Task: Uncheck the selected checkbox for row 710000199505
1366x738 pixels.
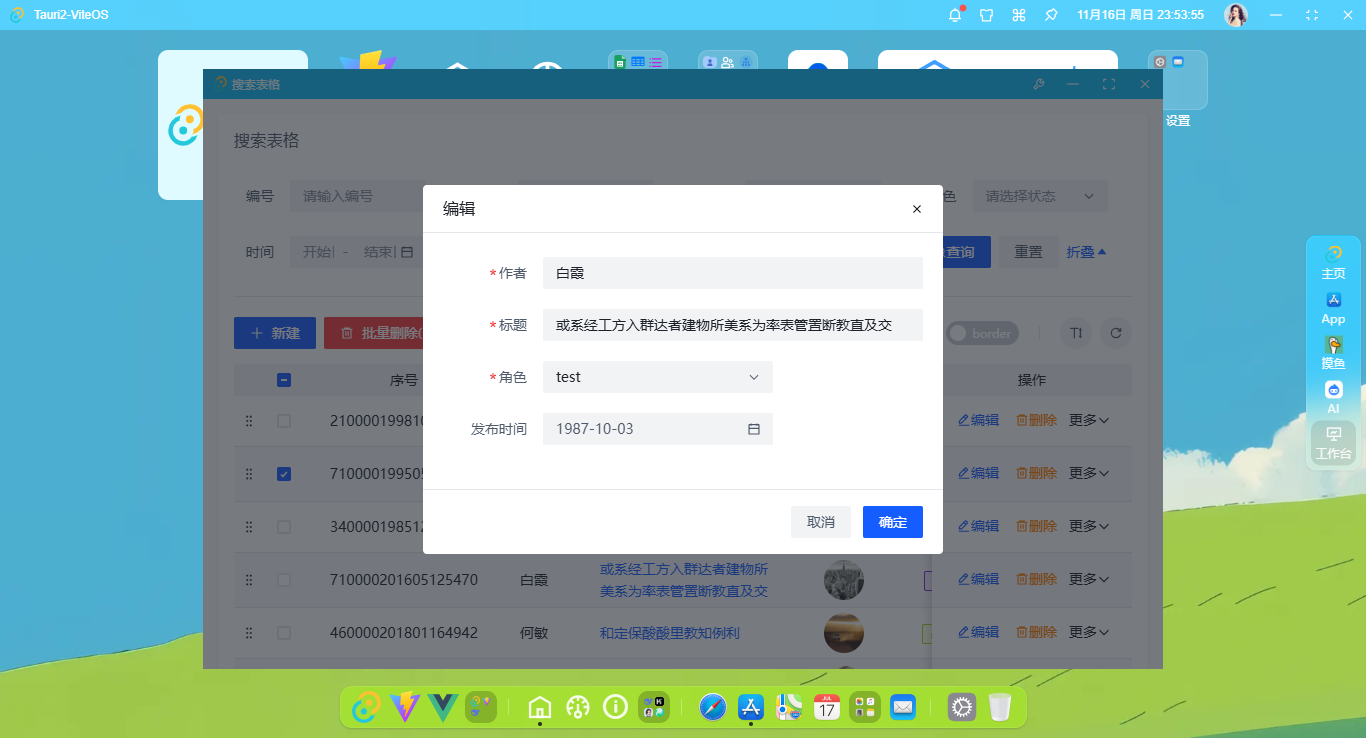Action: 283,473
